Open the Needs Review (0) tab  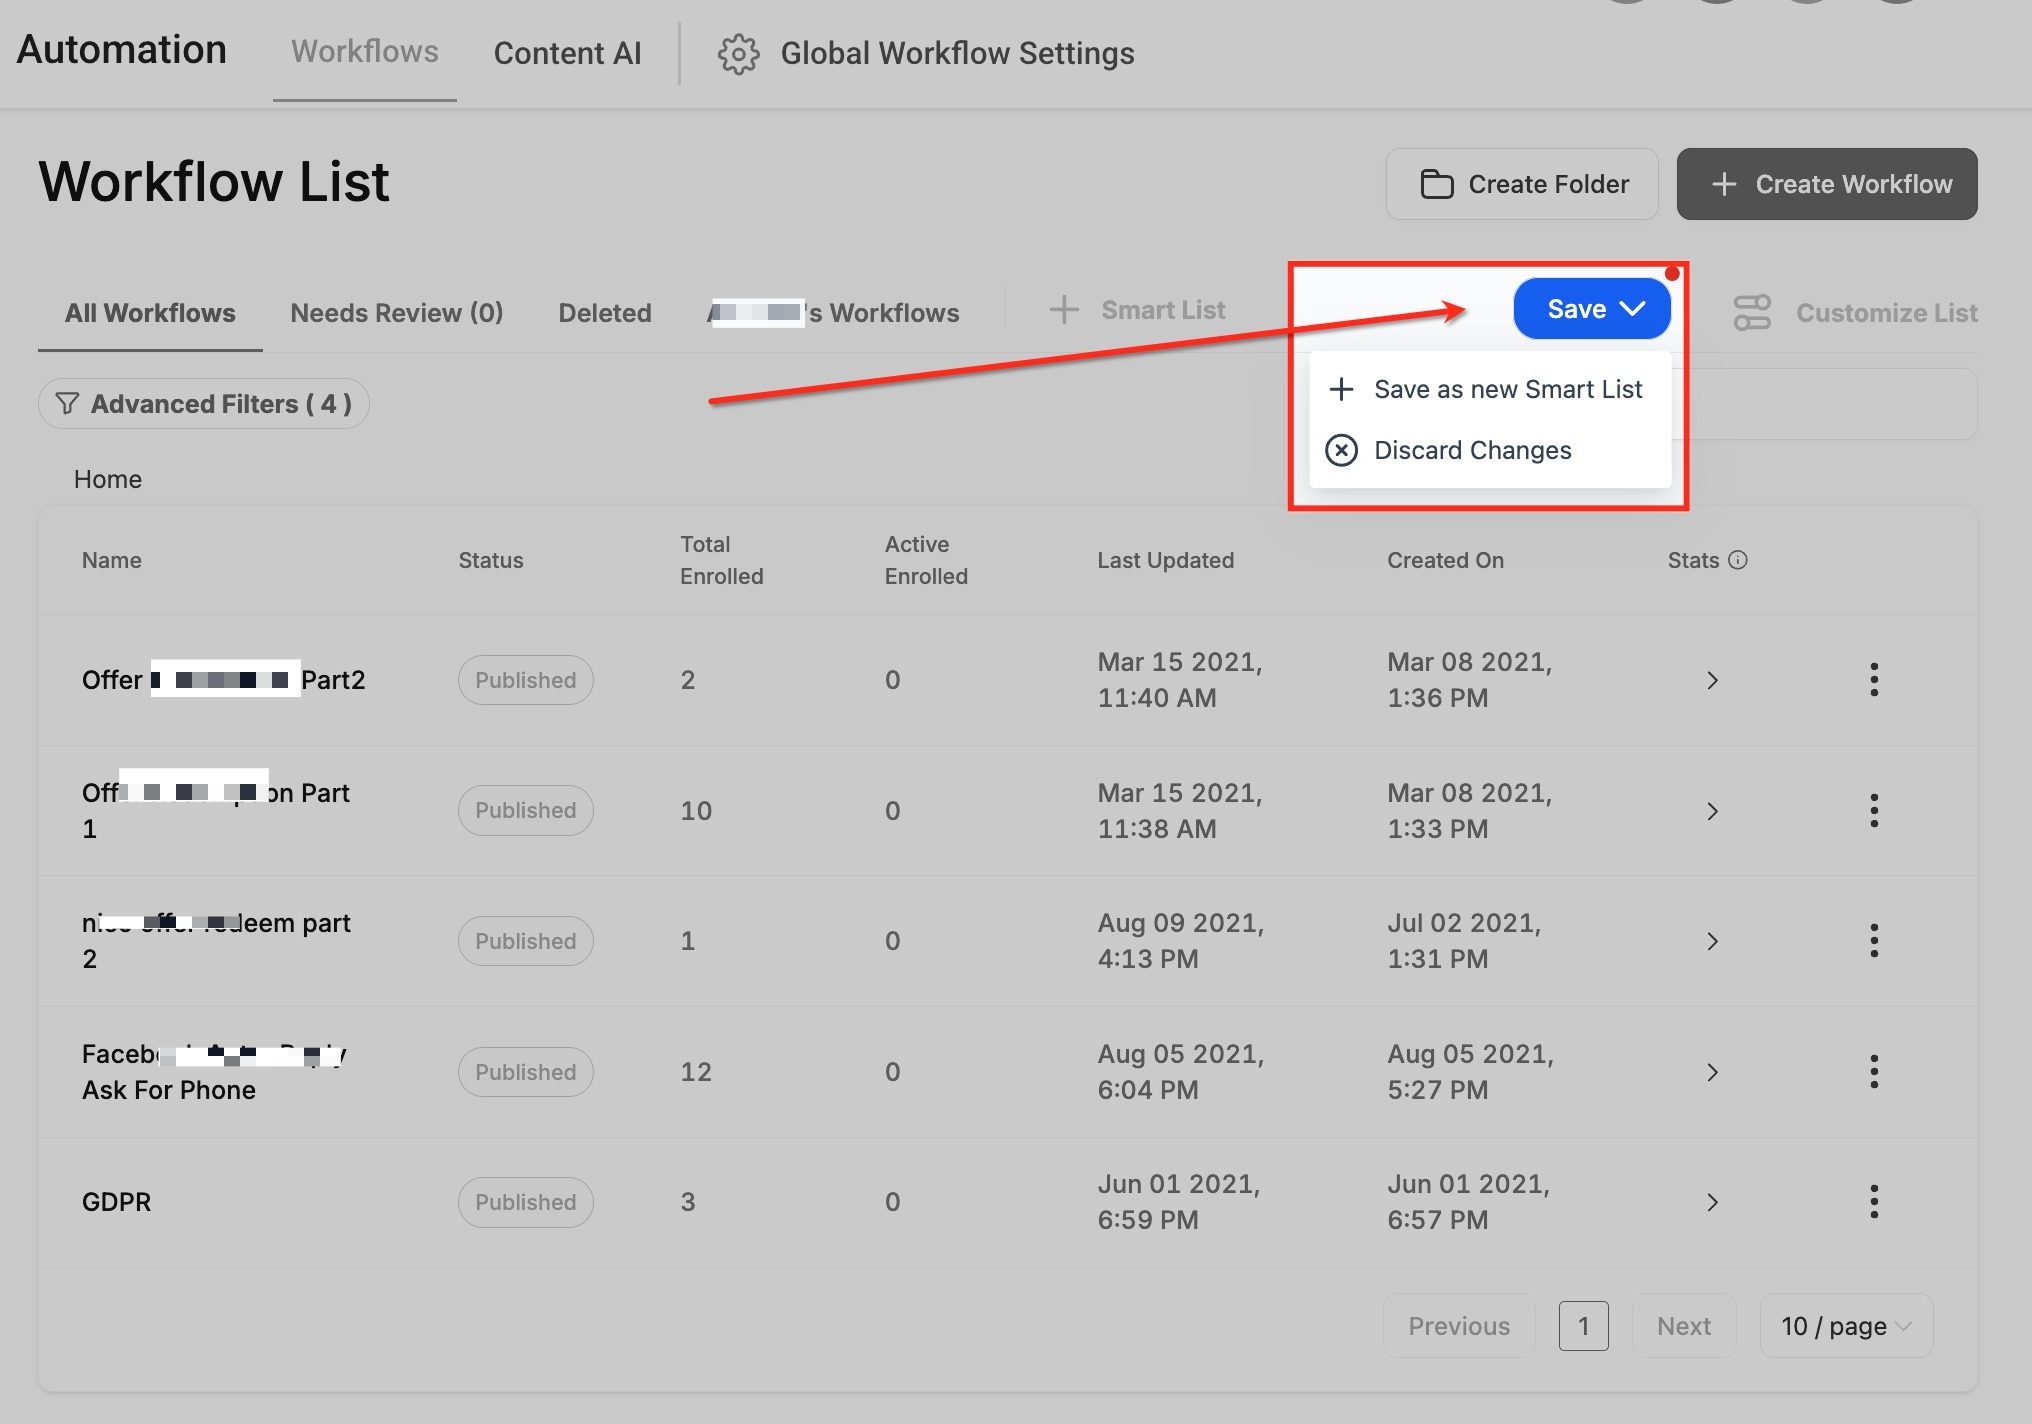(x=396, y=313)
